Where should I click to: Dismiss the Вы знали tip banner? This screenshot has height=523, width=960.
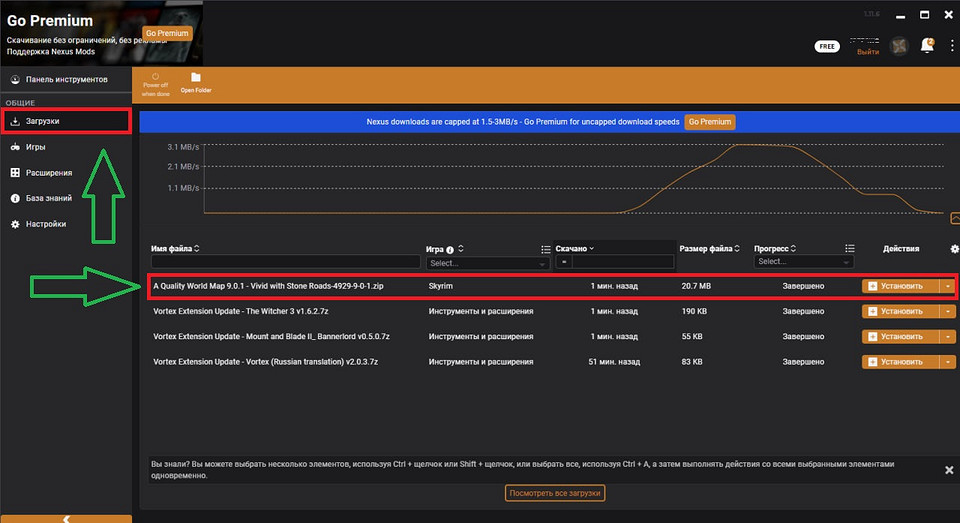949,469
